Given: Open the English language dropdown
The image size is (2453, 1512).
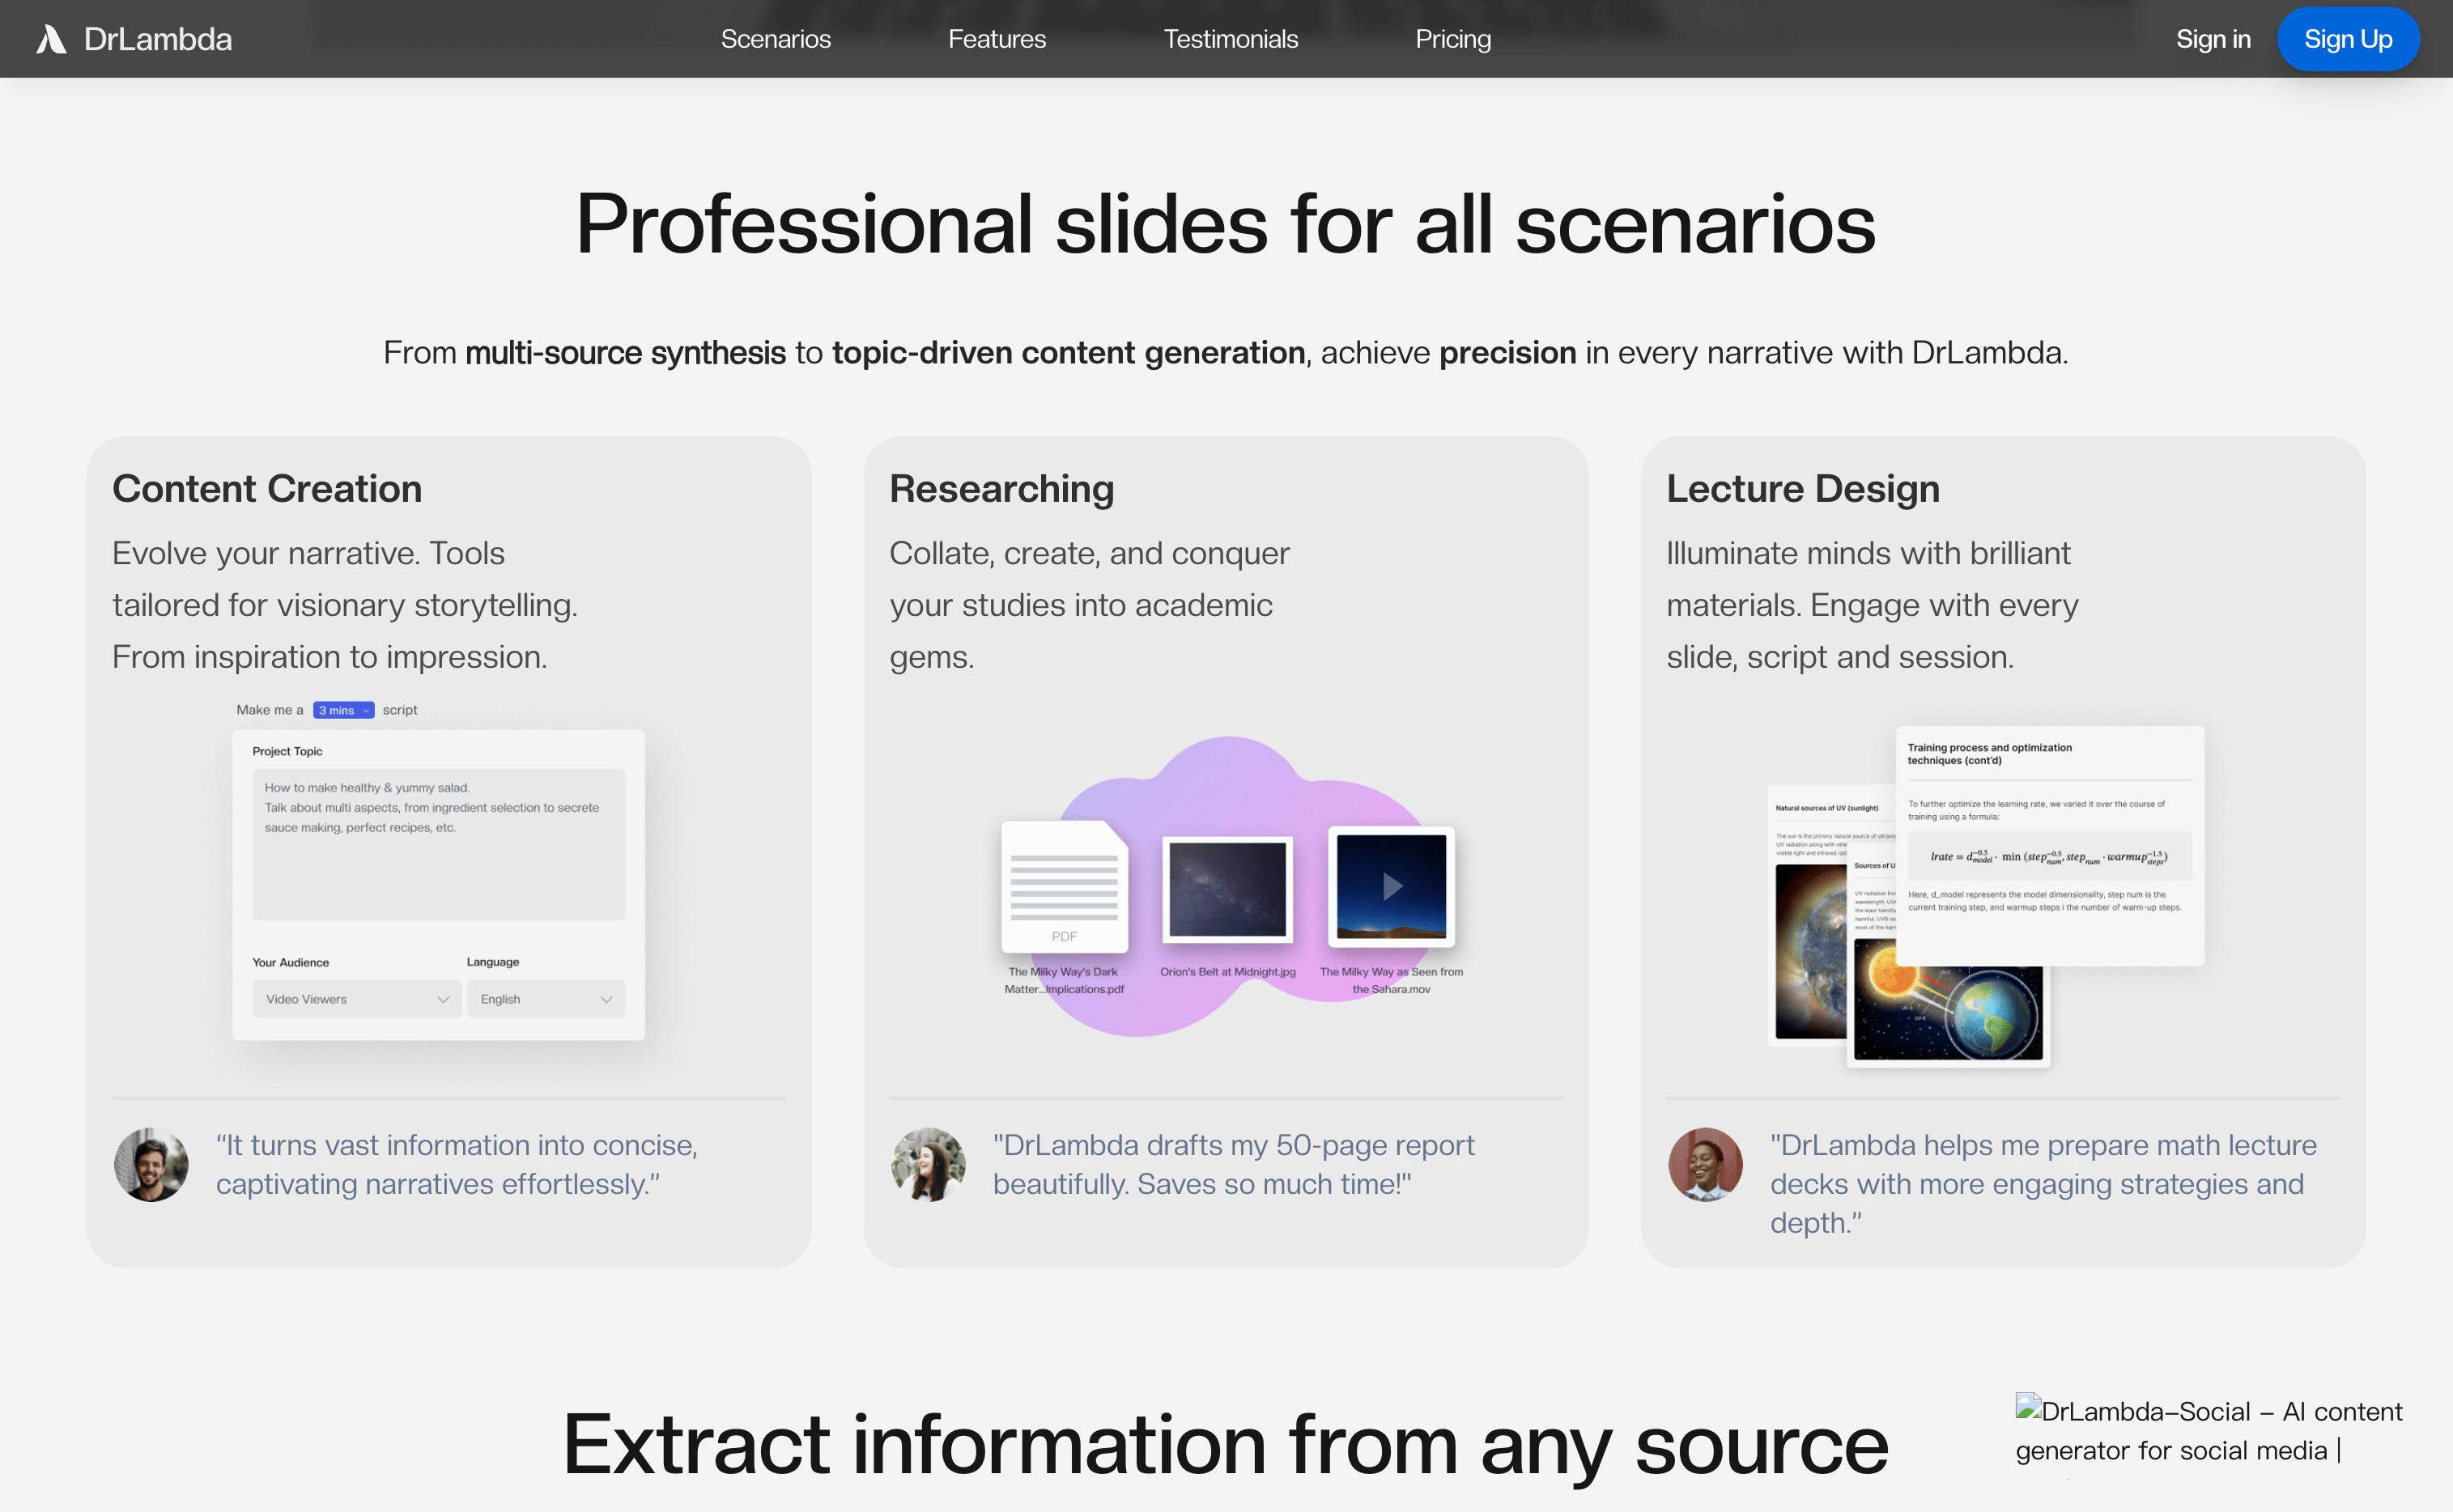Looking at the screenshot, I should pyautogui.click(x=545, y=999).
